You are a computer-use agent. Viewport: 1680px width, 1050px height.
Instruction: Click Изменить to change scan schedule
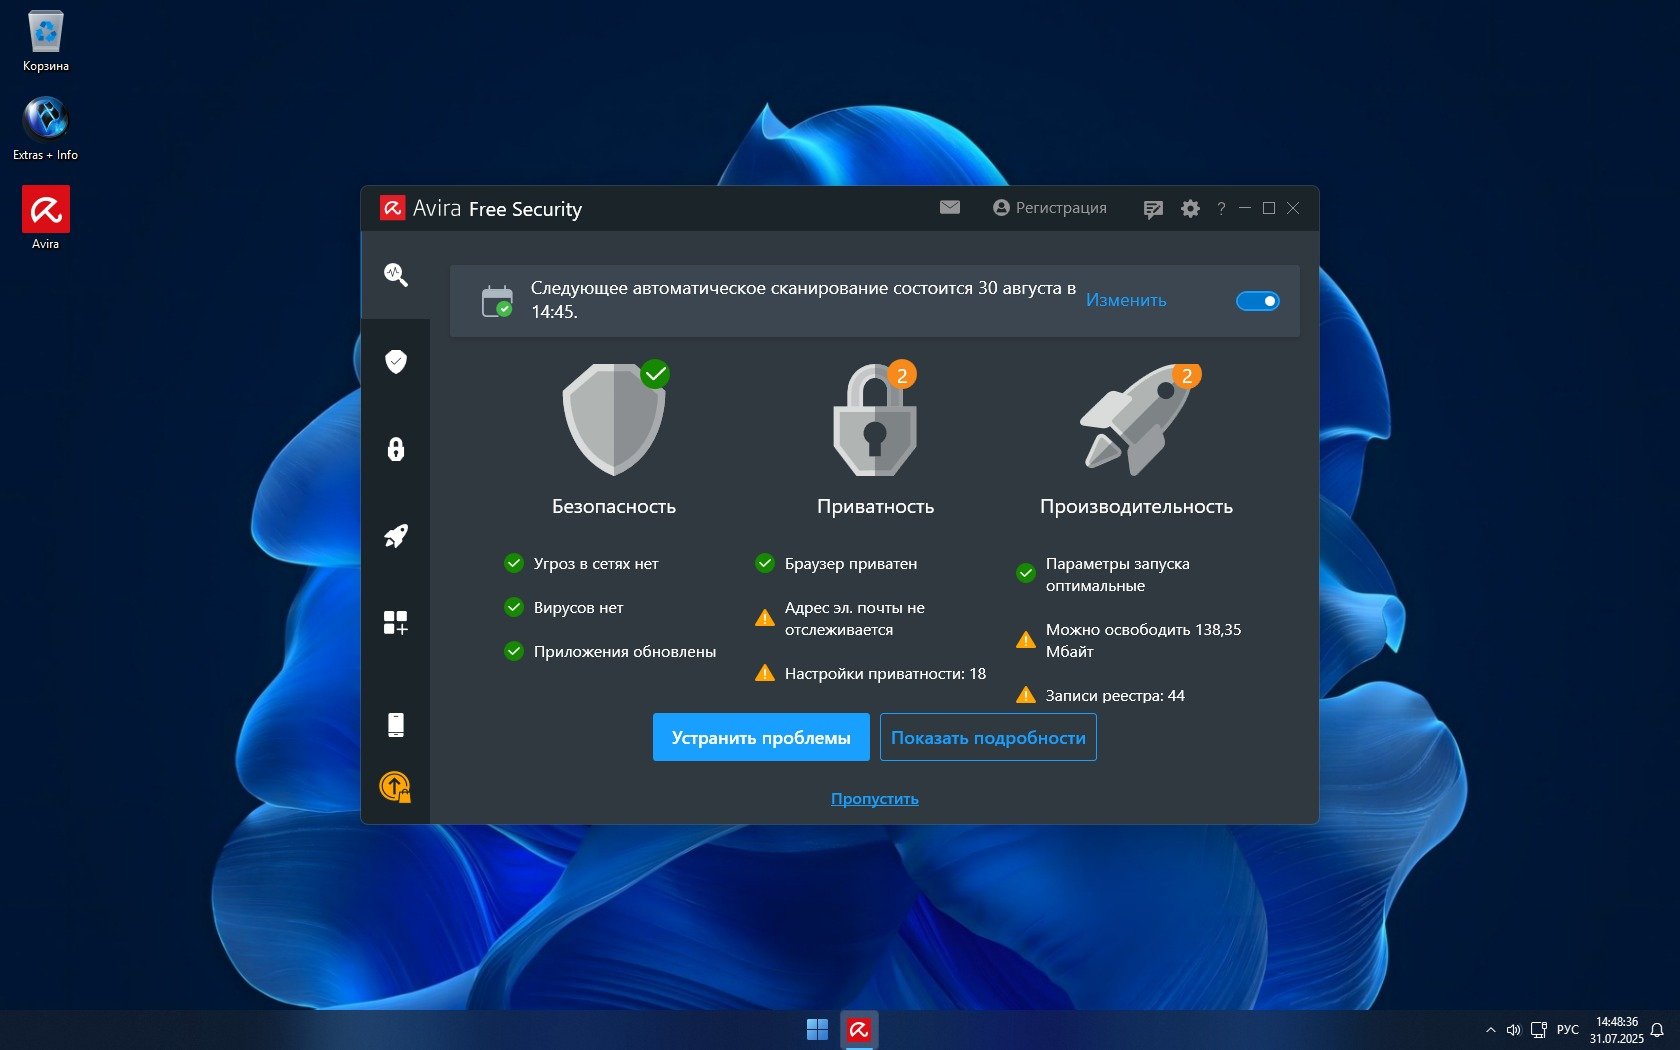click(x=1126, y=300)
